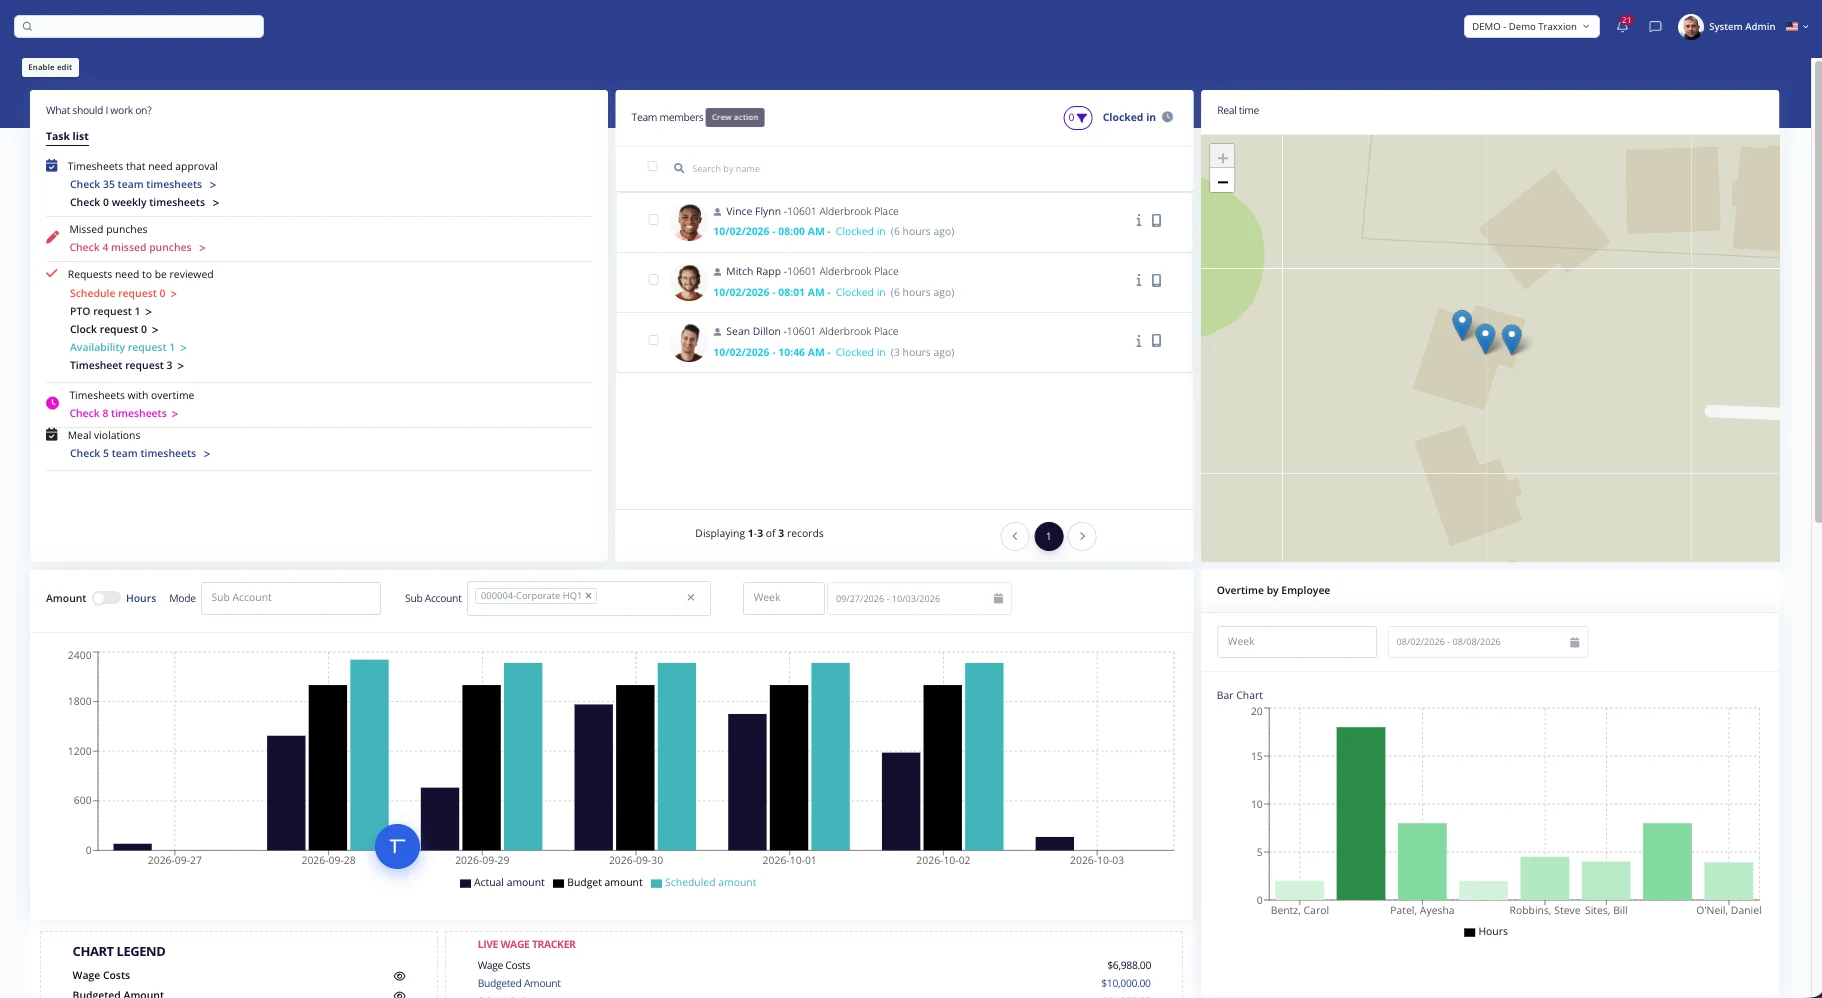This screenshot has height=998, width=1822.
Task: Click the Crew action button
Action: point(735,118)
